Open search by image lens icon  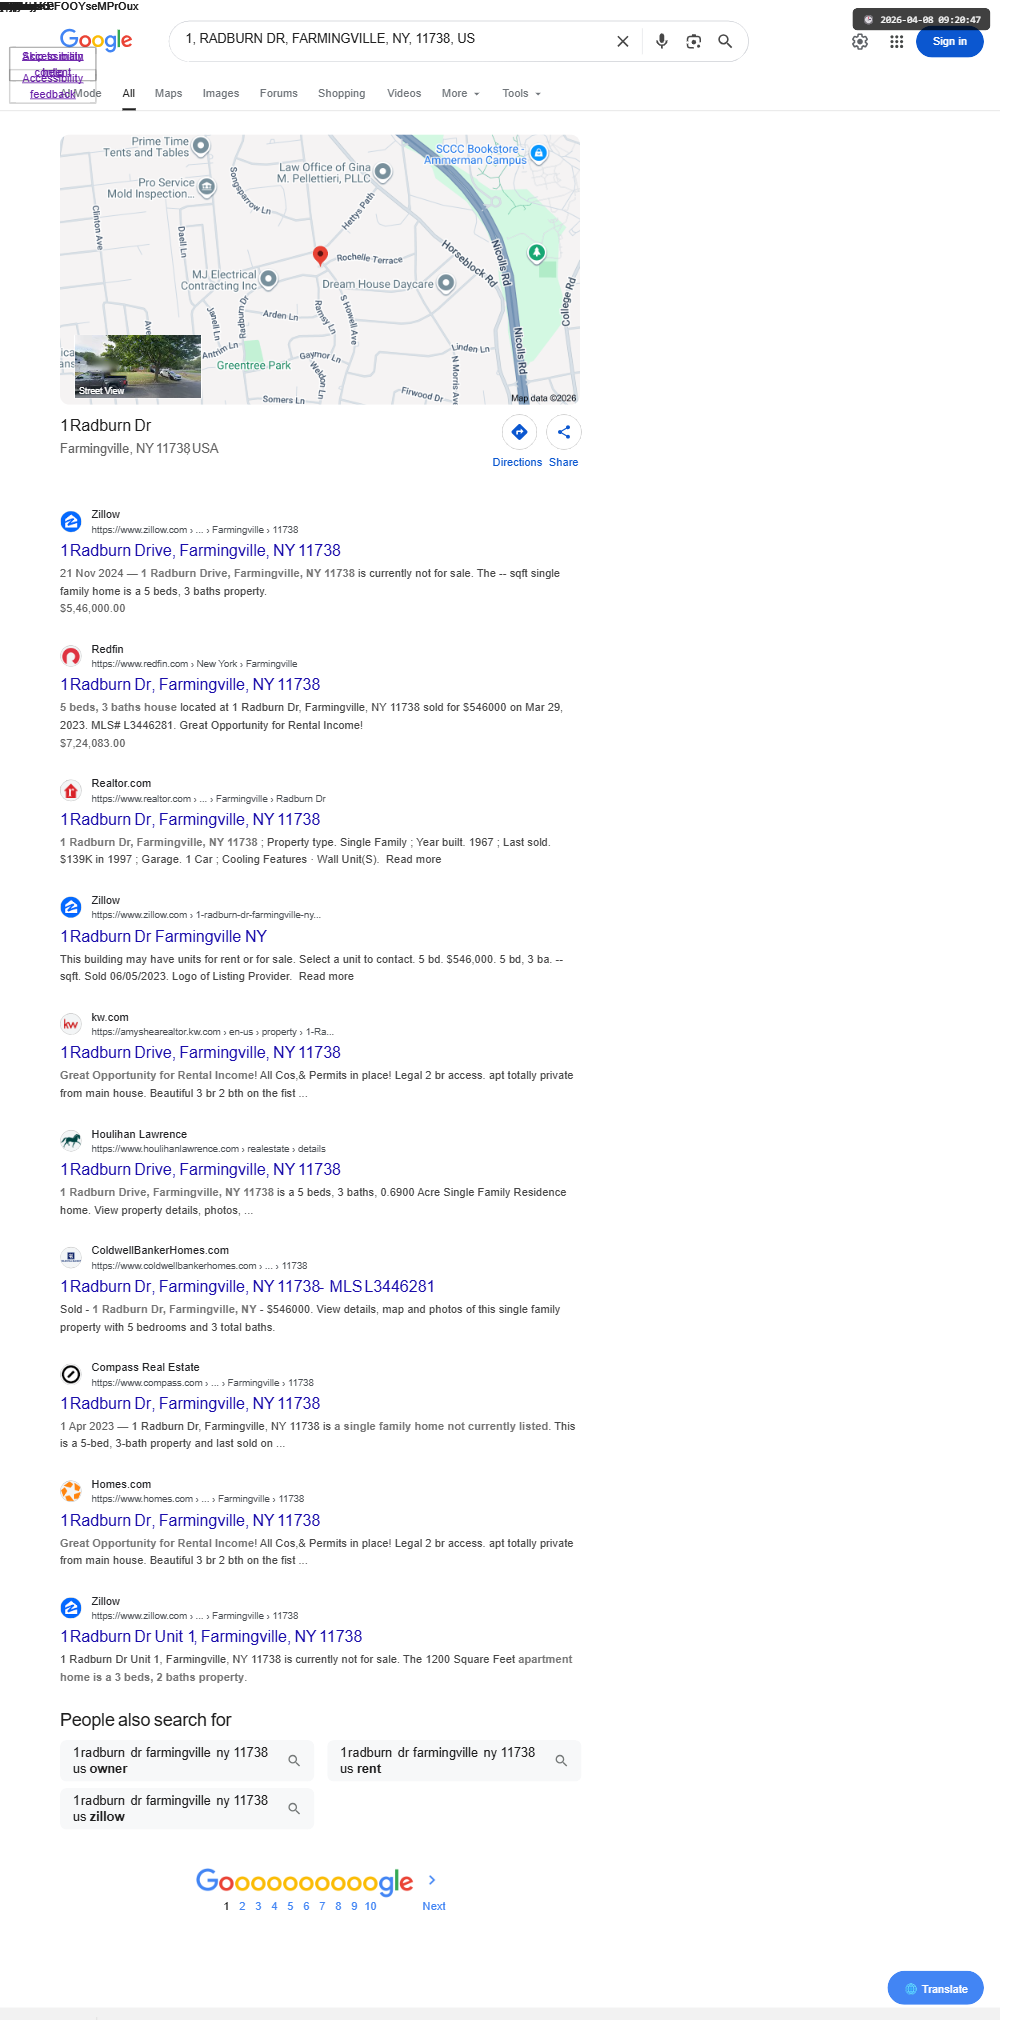coord(693,41)
